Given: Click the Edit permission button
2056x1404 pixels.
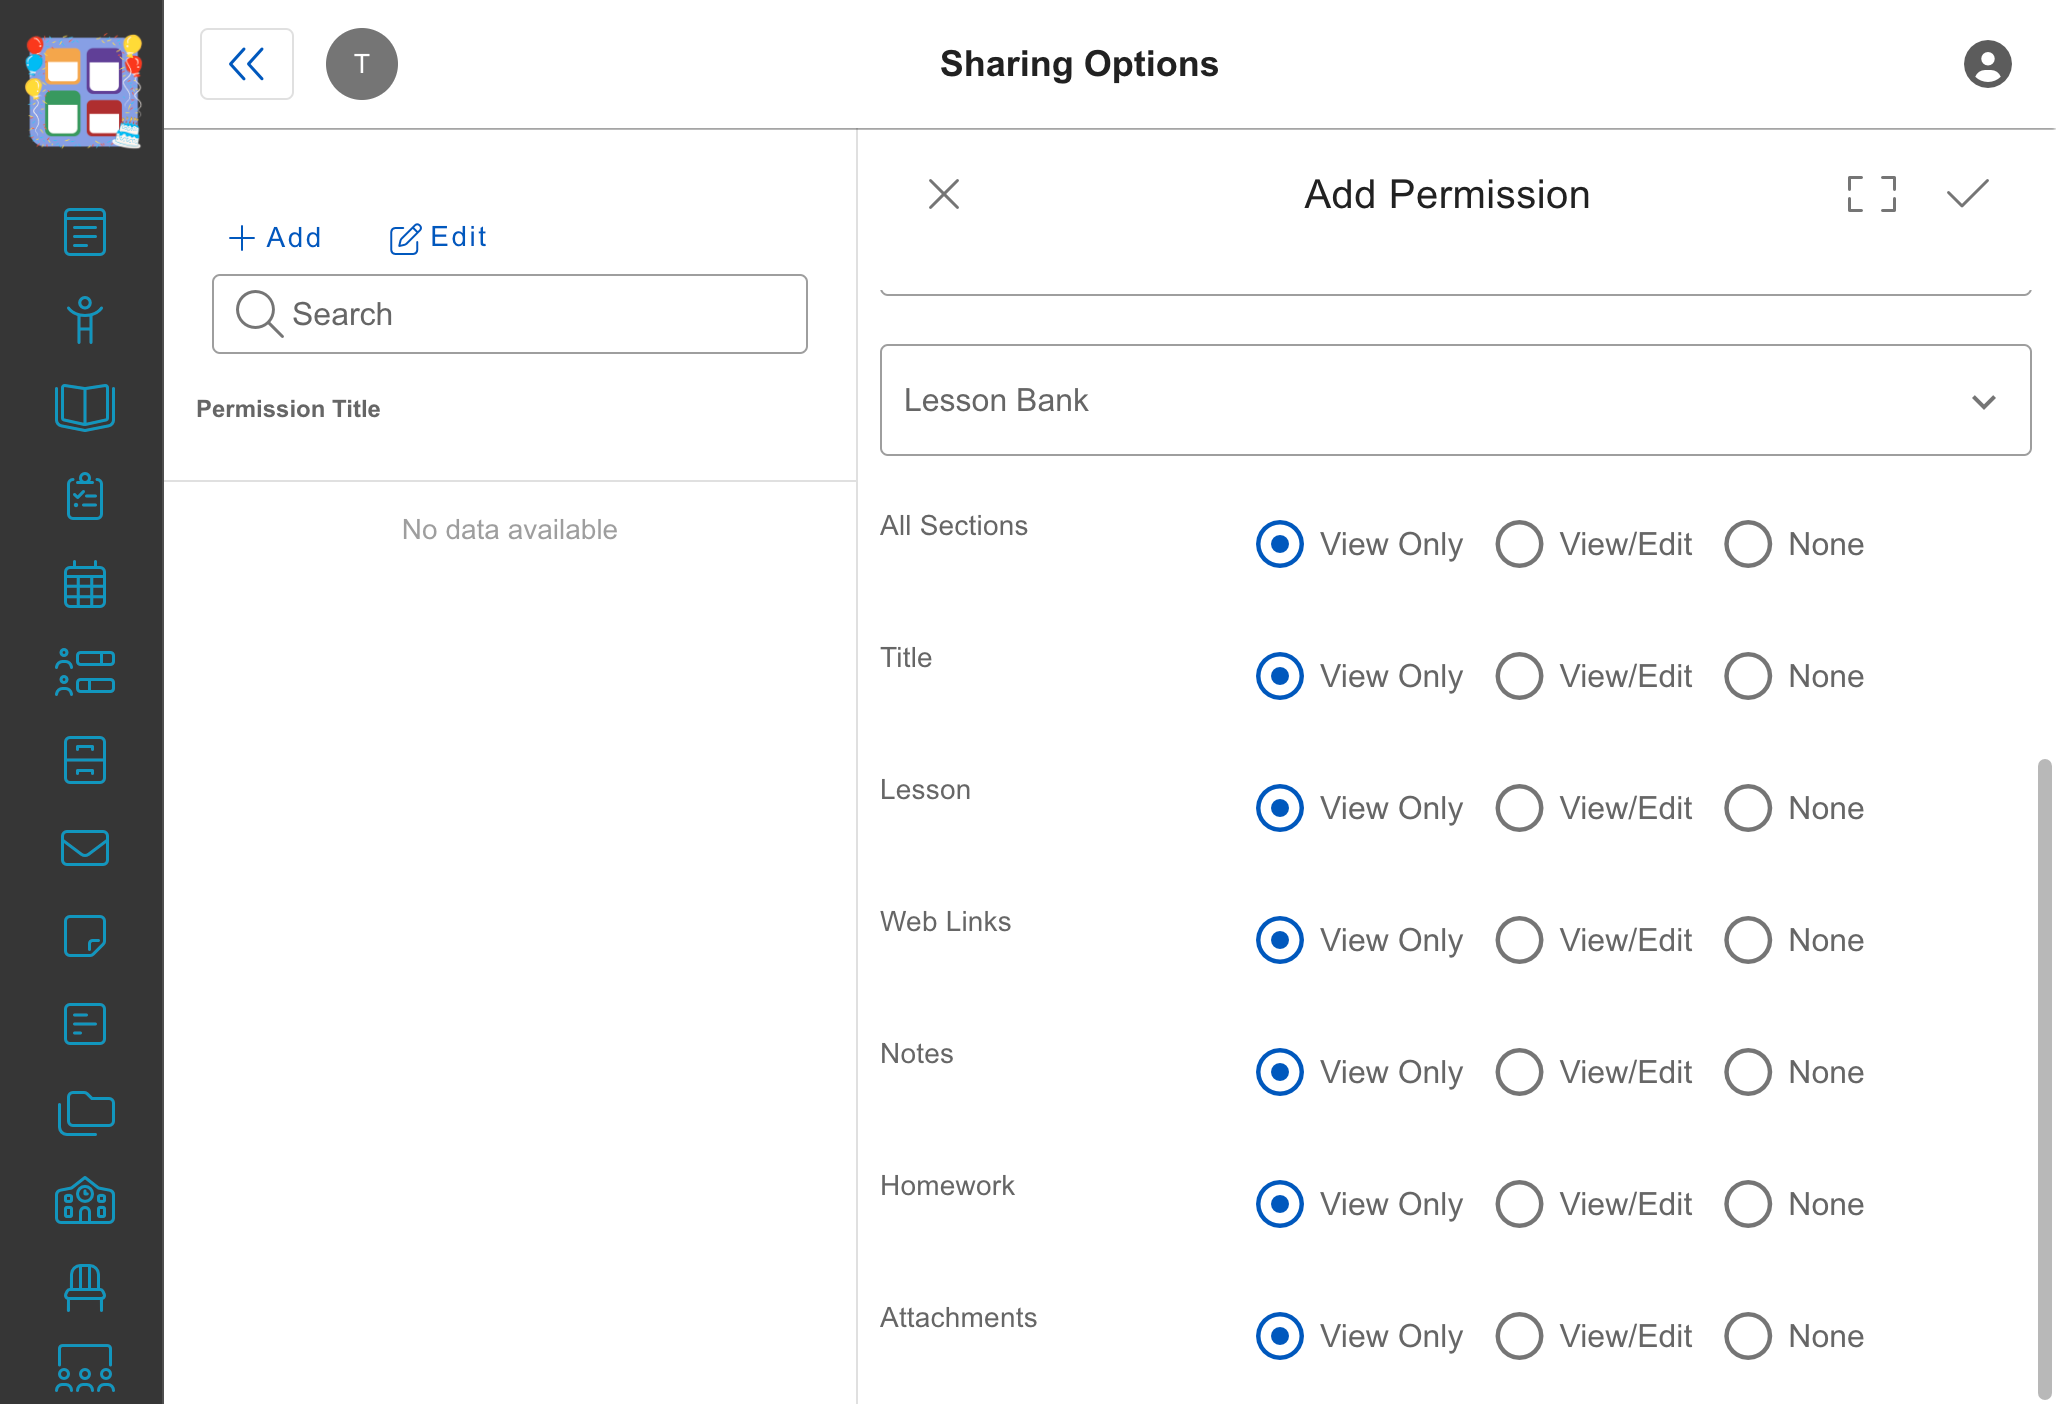Looking at the screenshot, I should click(438, 238).
